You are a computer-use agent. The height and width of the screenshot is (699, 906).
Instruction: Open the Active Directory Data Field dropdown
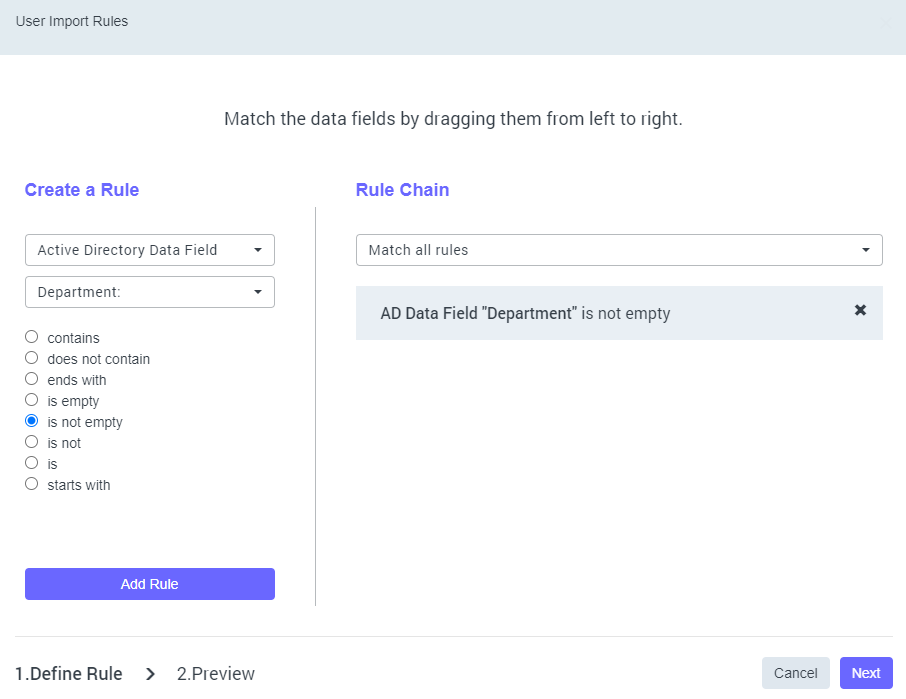150,250
